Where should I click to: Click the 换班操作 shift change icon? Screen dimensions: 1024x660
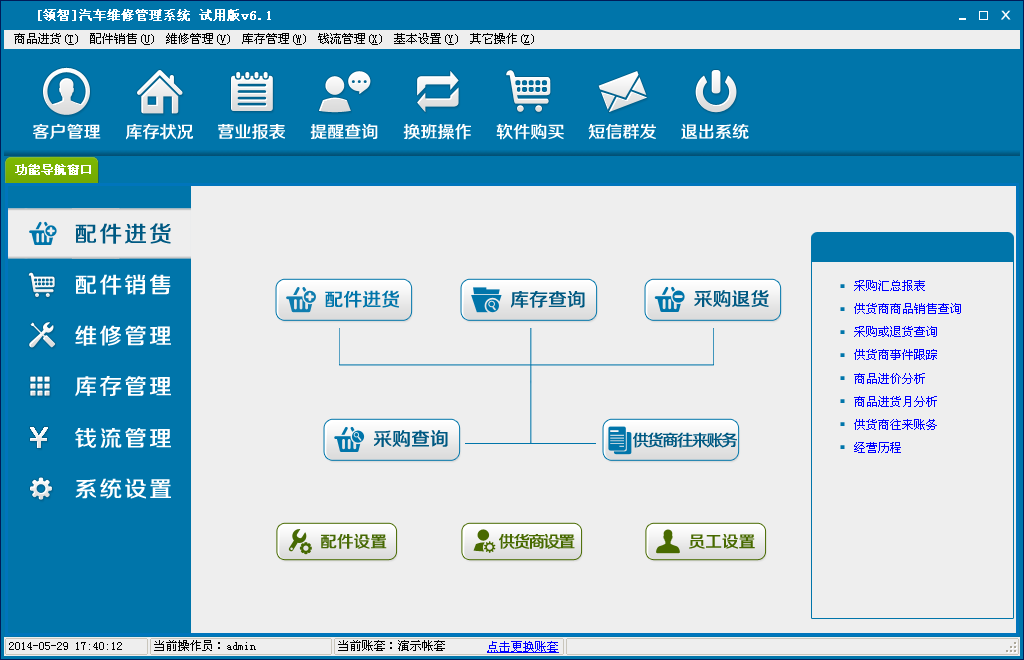pyautogui.click(x=438, y=92)
